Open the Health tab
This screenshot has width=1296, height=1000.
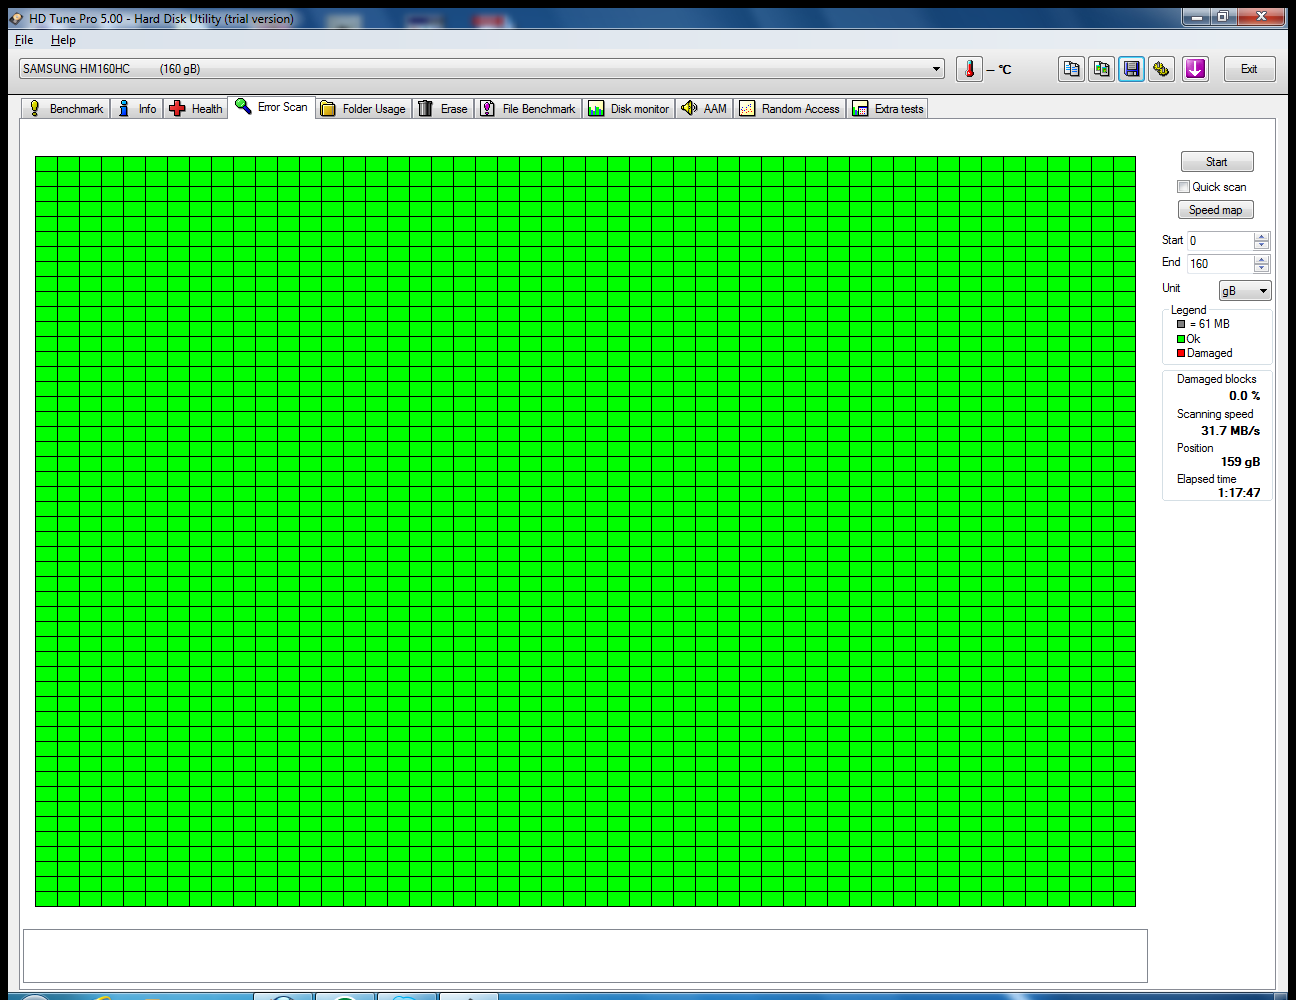tap(196, 108)
